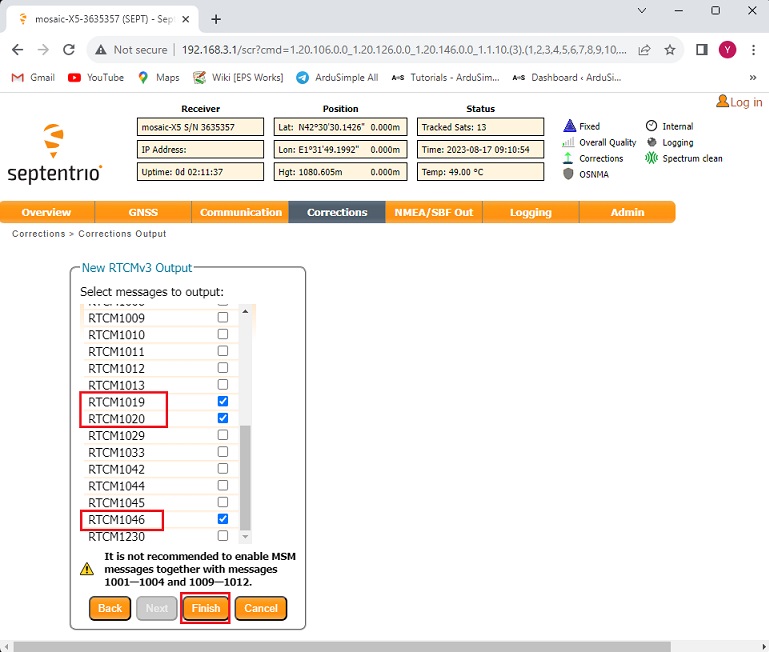
Task: Open the NMEA/SBF Out menu
Action: [x=435, y=212]
